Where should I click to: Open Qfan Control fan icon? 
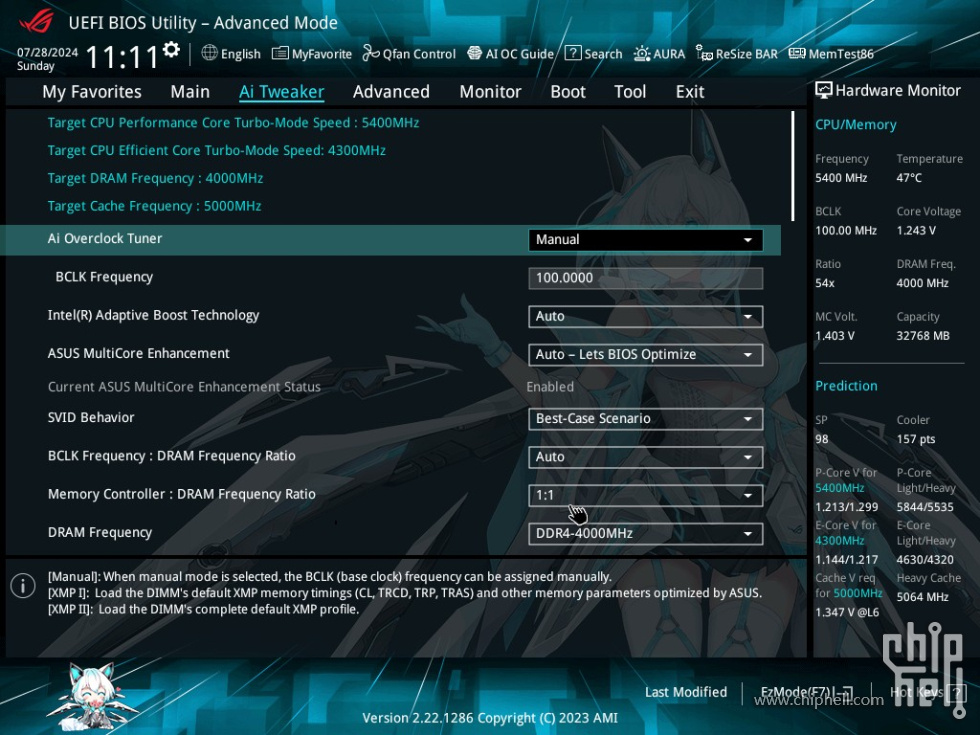(371, 54)
